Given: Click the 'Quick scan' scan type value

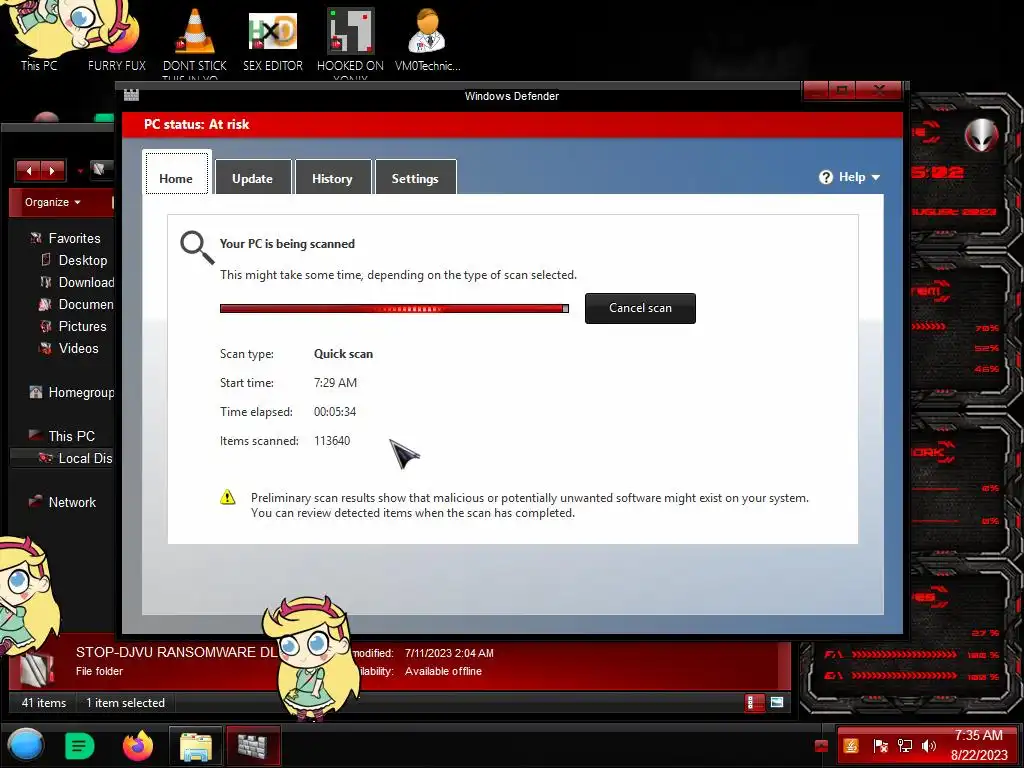Looking at the screenshot, I should click(x=344, y=354).
